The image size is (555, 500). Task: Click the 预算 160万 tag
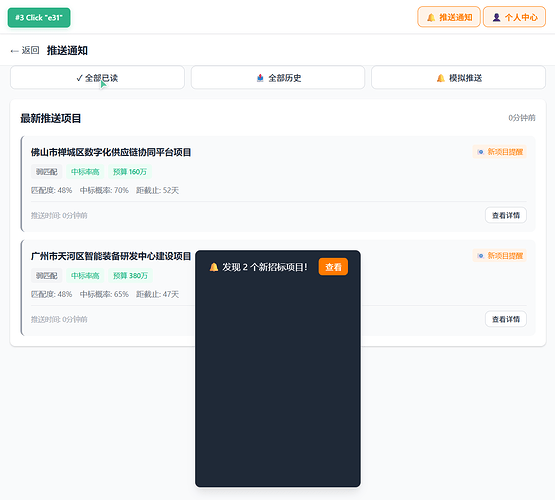coord(130,172)
